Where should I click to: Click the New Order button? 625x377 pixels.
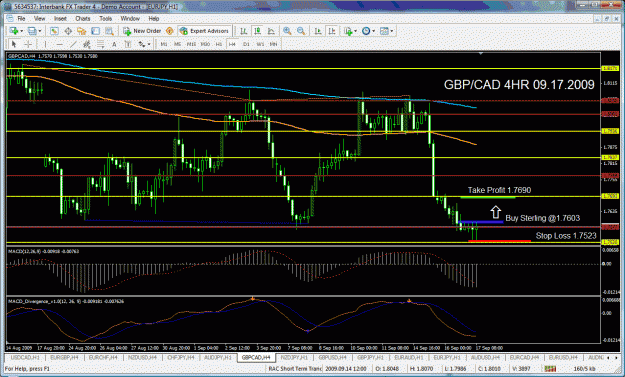pos(142,31)
